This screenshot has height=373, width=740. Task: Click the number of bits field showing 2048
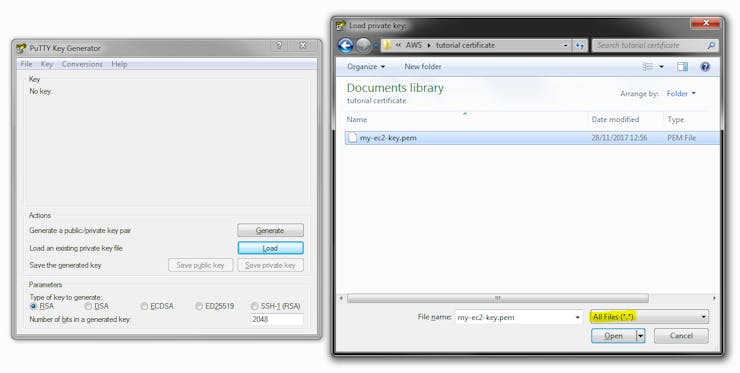[x=277, y=320]
